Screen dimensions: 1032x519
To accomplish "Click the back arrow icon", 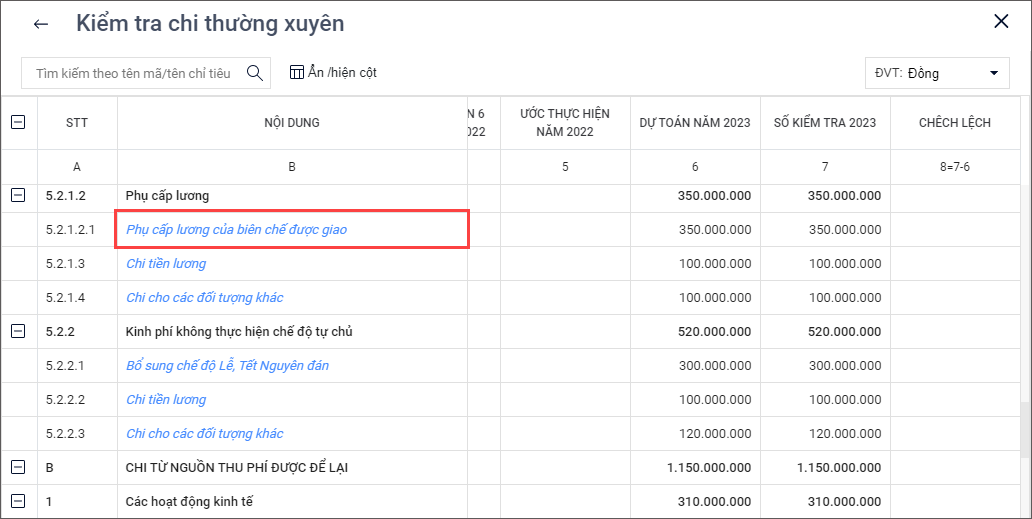I will click(x=41, y=24).
